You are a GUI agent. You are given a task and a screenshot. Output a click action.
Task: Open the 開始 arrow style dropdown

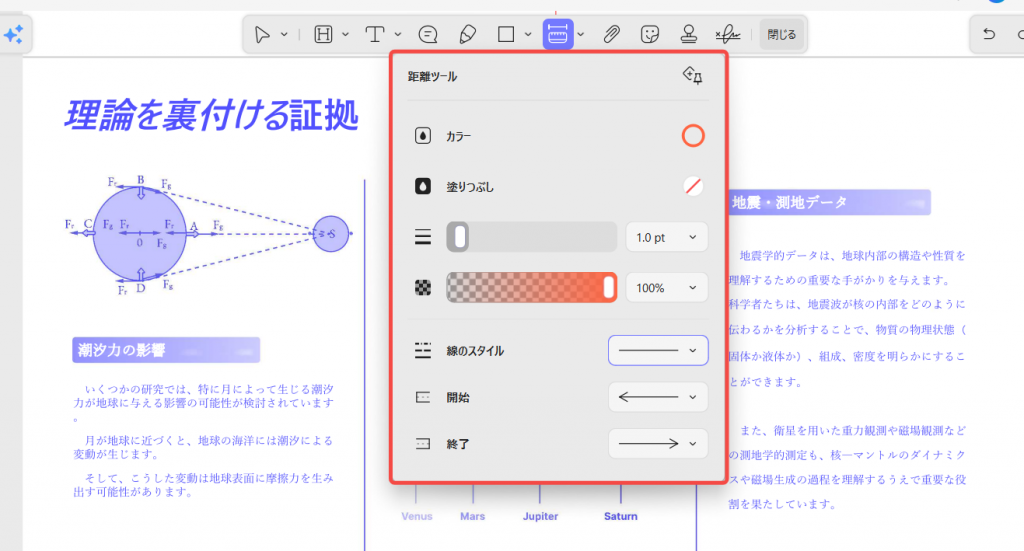pyautogui.click(x=658, y=397)
